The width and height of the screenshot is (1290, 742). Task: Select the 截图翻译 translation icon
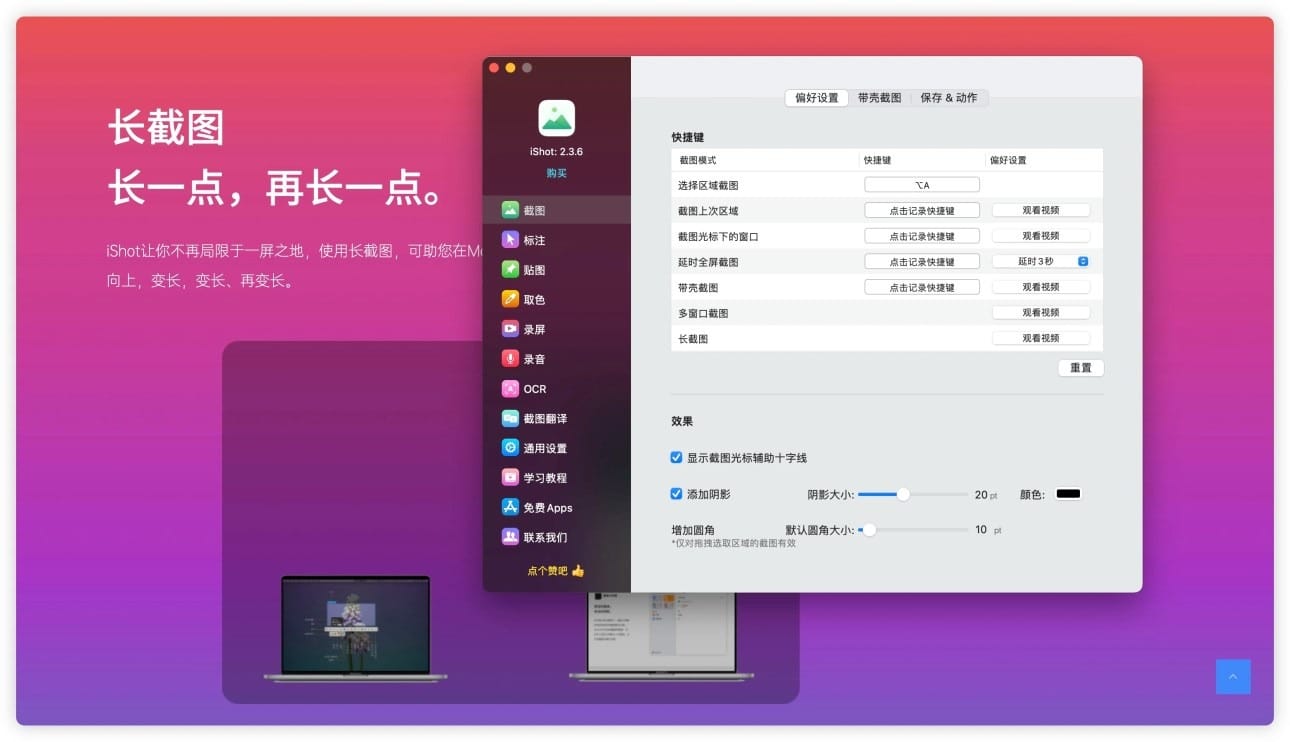(510, 418)
